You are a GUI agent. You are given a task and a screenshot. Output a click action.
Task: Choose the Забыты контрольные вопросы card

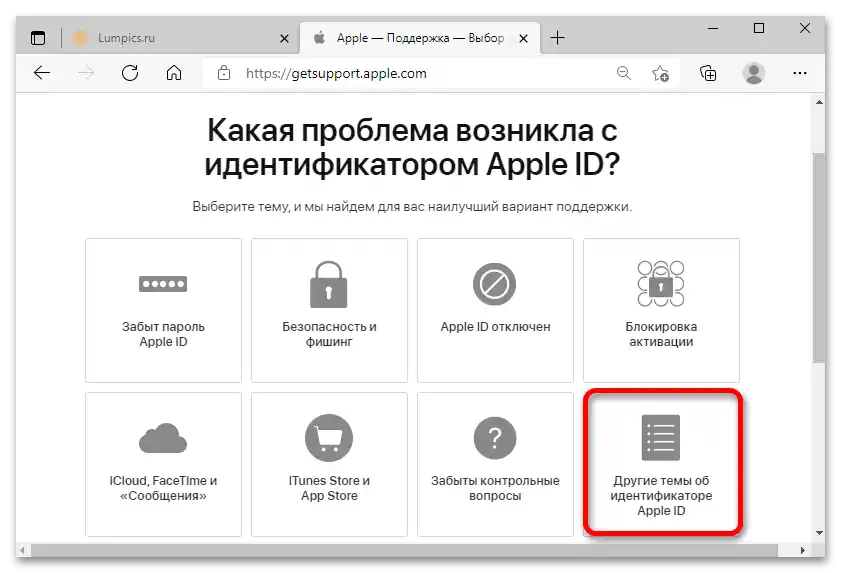coord(495,464)
